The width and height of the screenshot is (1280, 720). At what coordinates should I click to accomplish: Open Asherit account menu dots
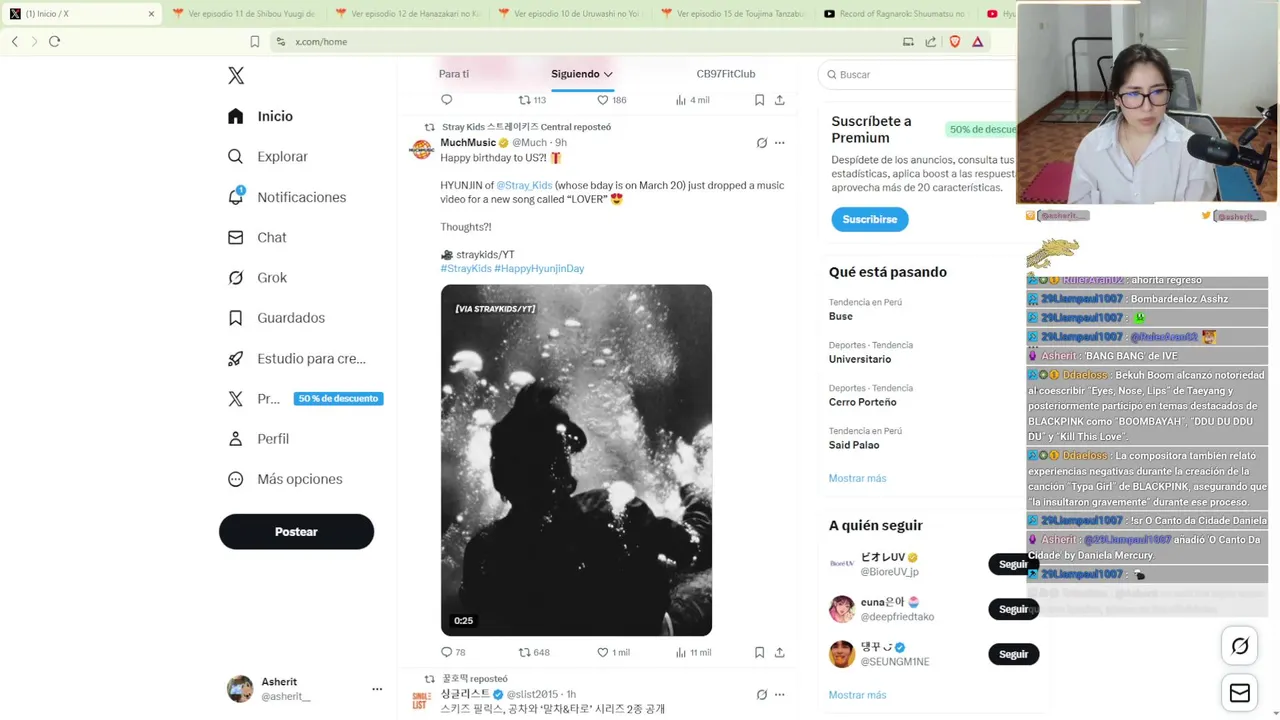click(x=377, y=689)
